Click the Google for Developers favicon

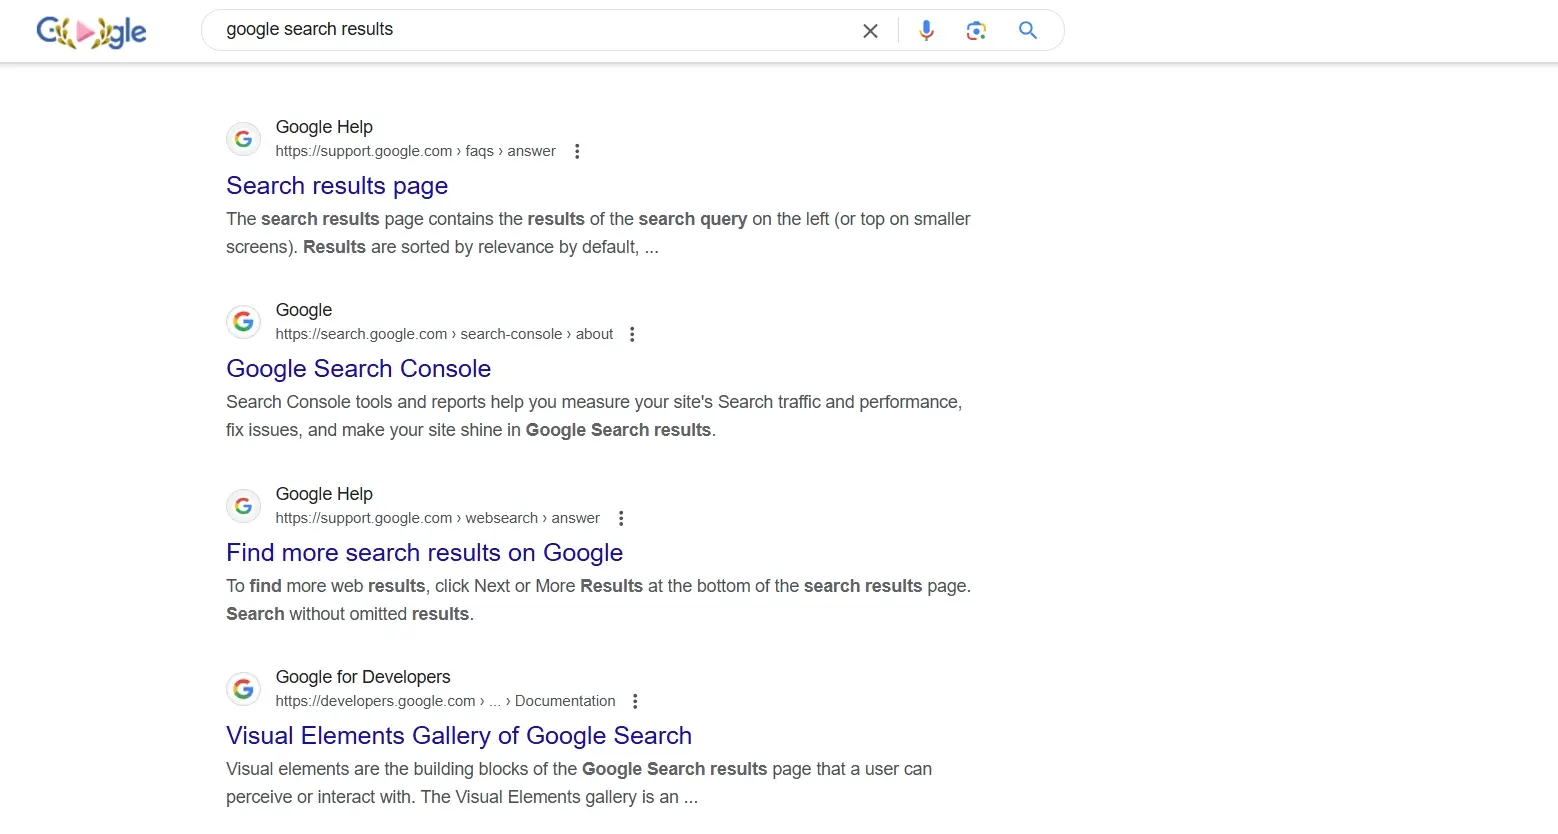pyautogui.click(x=243, y=688)
